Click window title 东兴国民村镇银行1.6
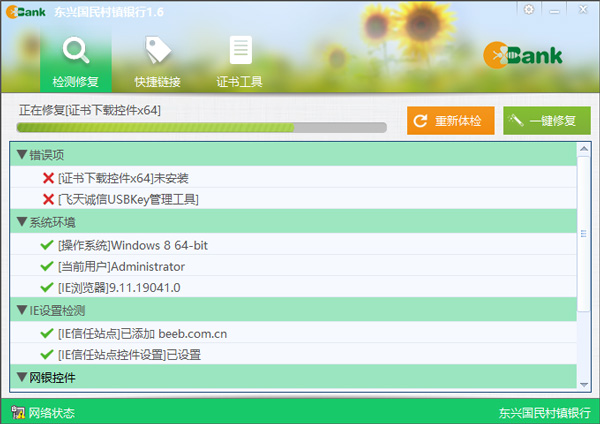This screenshot has width=600, height=424. coord(109,12)
